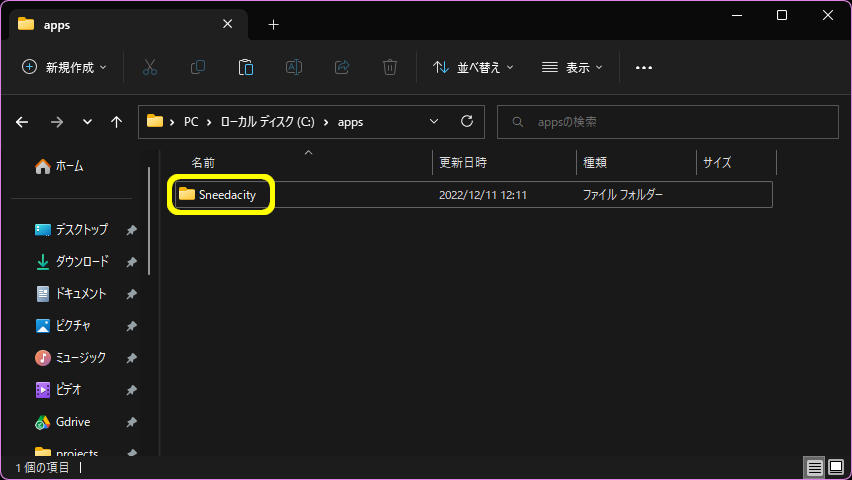Sort by 種類 column header
Screen dimensions: 852x480
coord(595,163)
